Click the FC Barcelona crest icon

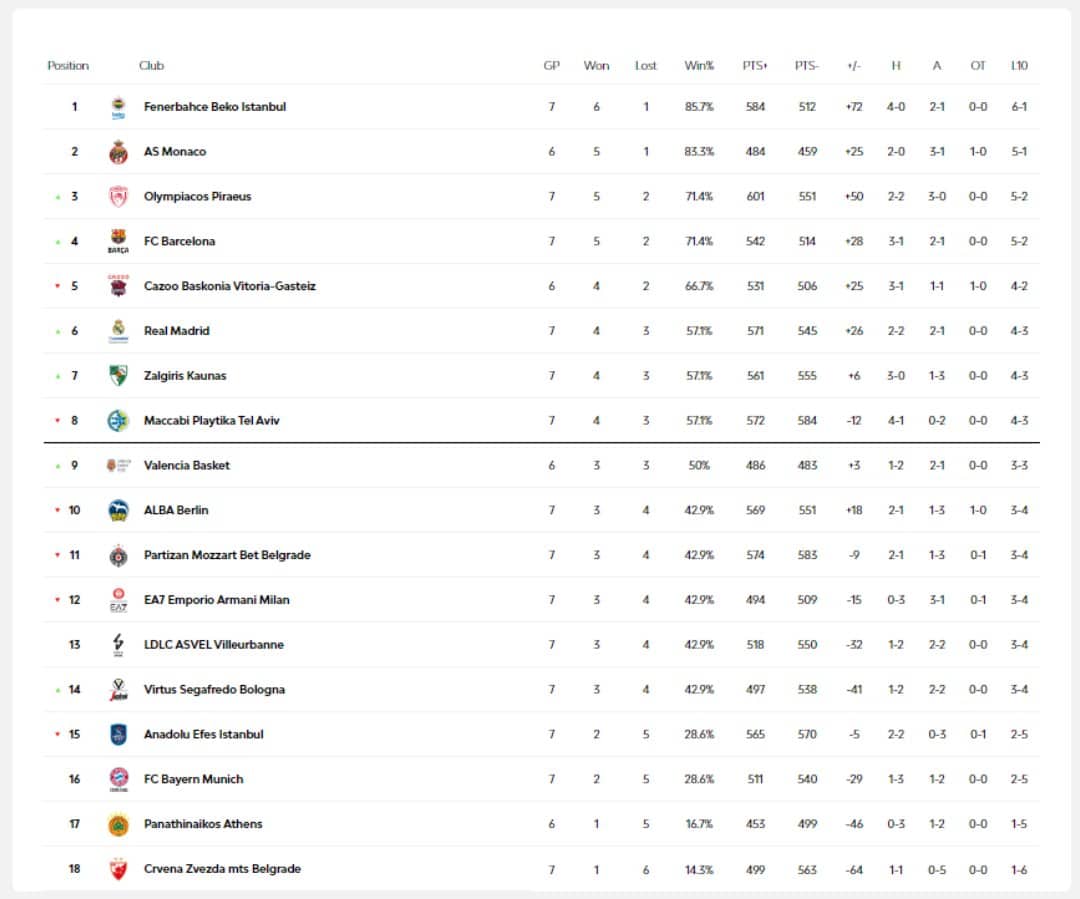[118, 241]
